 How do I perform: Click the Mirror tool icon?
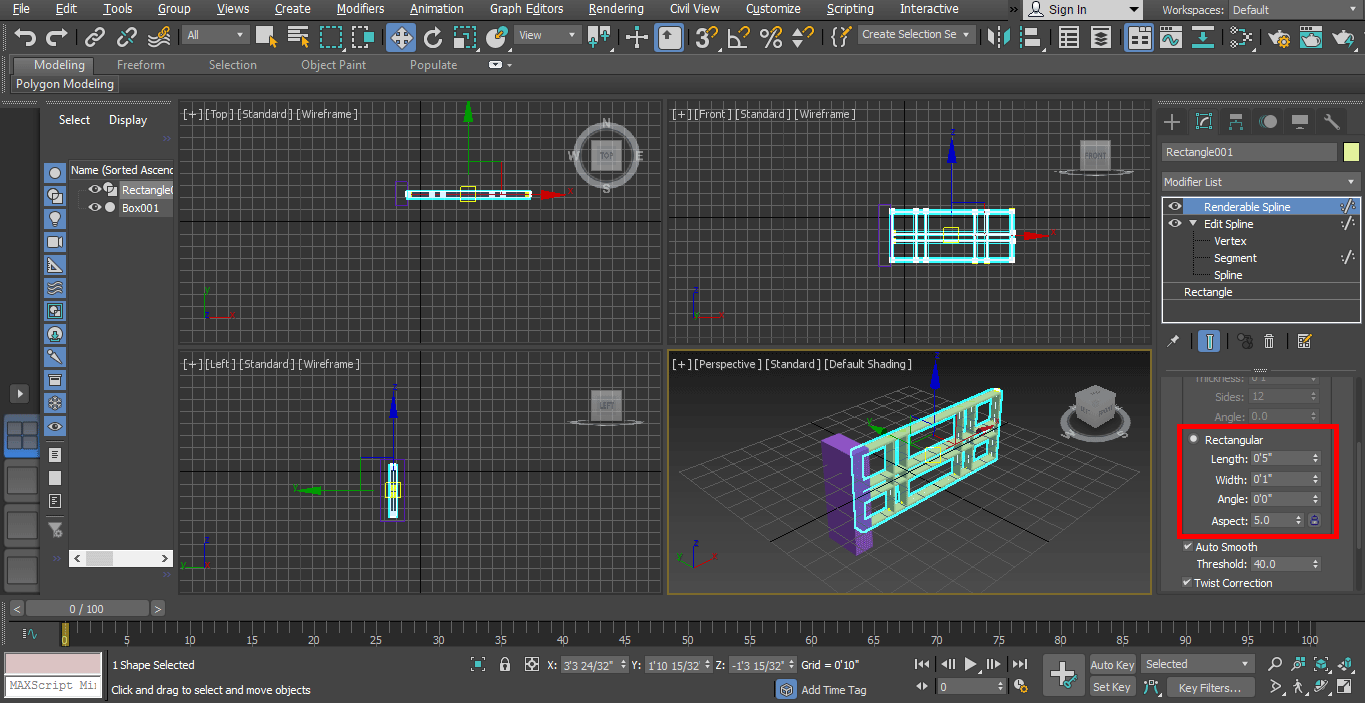click(x=997, y=37)
